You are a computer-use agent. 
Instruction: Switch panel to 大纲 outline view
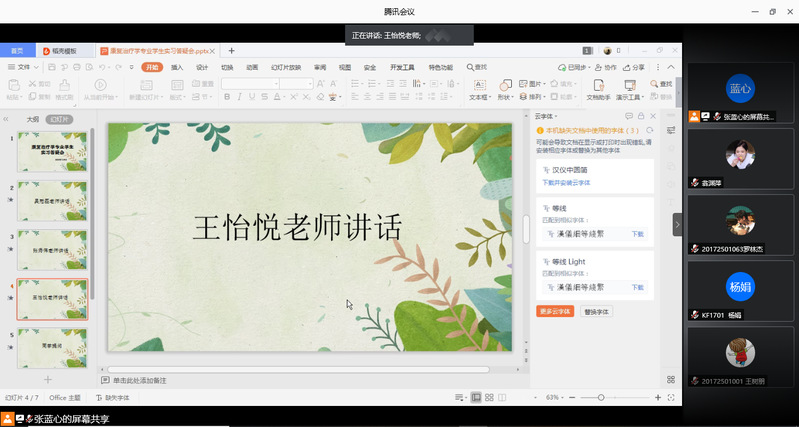click(x=33, y=118)
